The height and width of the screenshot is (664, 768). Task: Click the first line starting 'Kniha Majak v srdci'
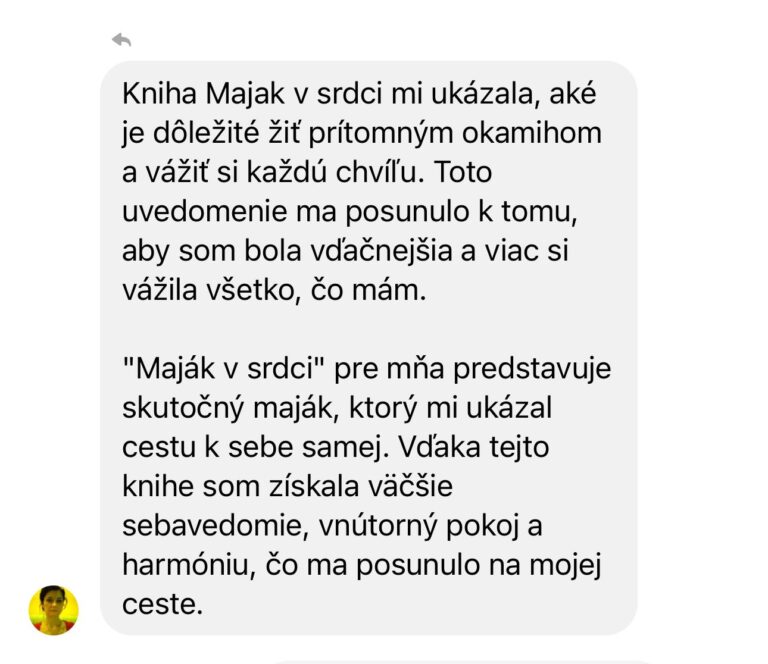[x=359, y=93]
